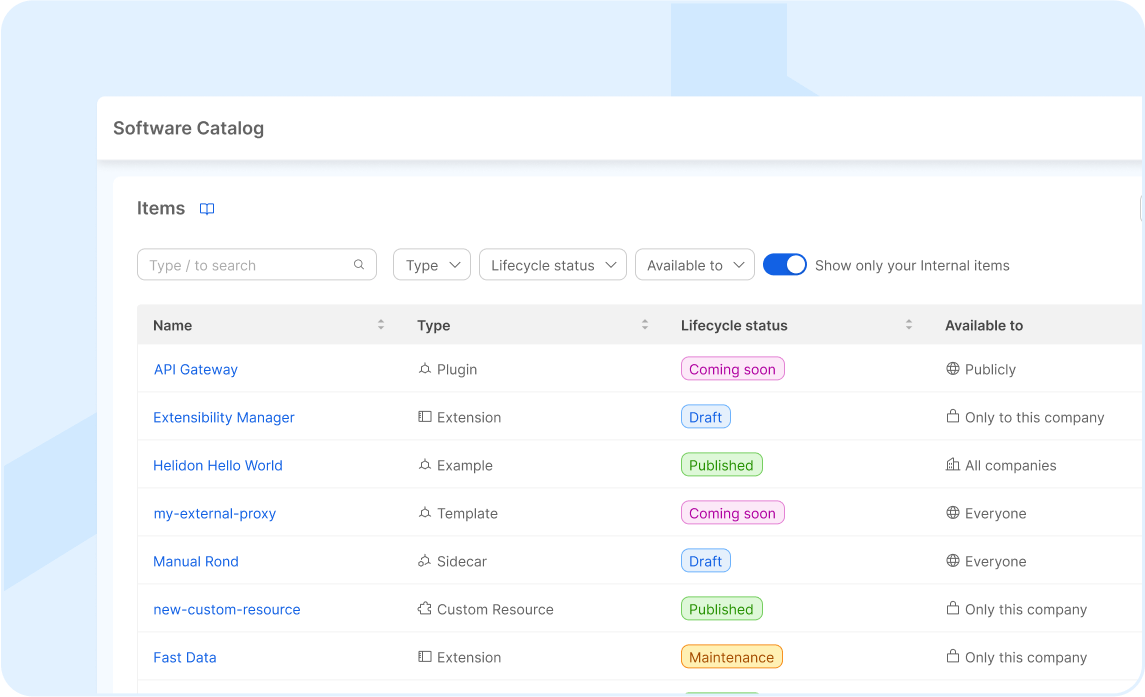Sort by Lifecycle status column arrows
The height and width of the screenshot is (697, 1145).
coord(909,325)
